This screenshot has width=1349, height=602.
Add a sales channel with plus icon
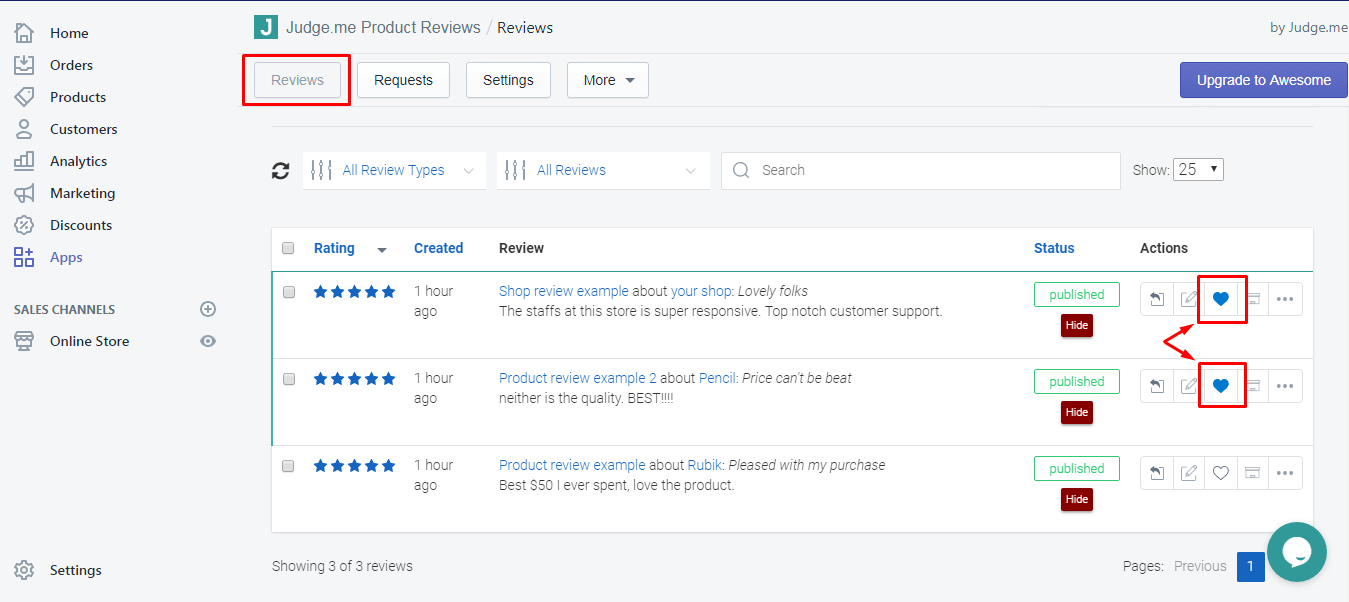click(208, 309)
